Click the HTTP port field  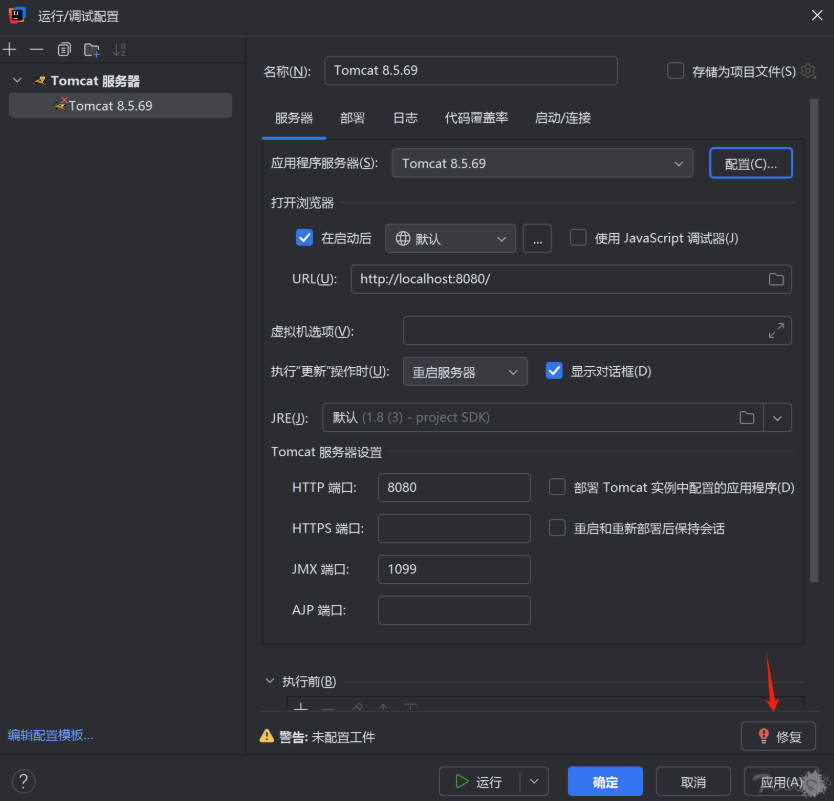(454, 487)
